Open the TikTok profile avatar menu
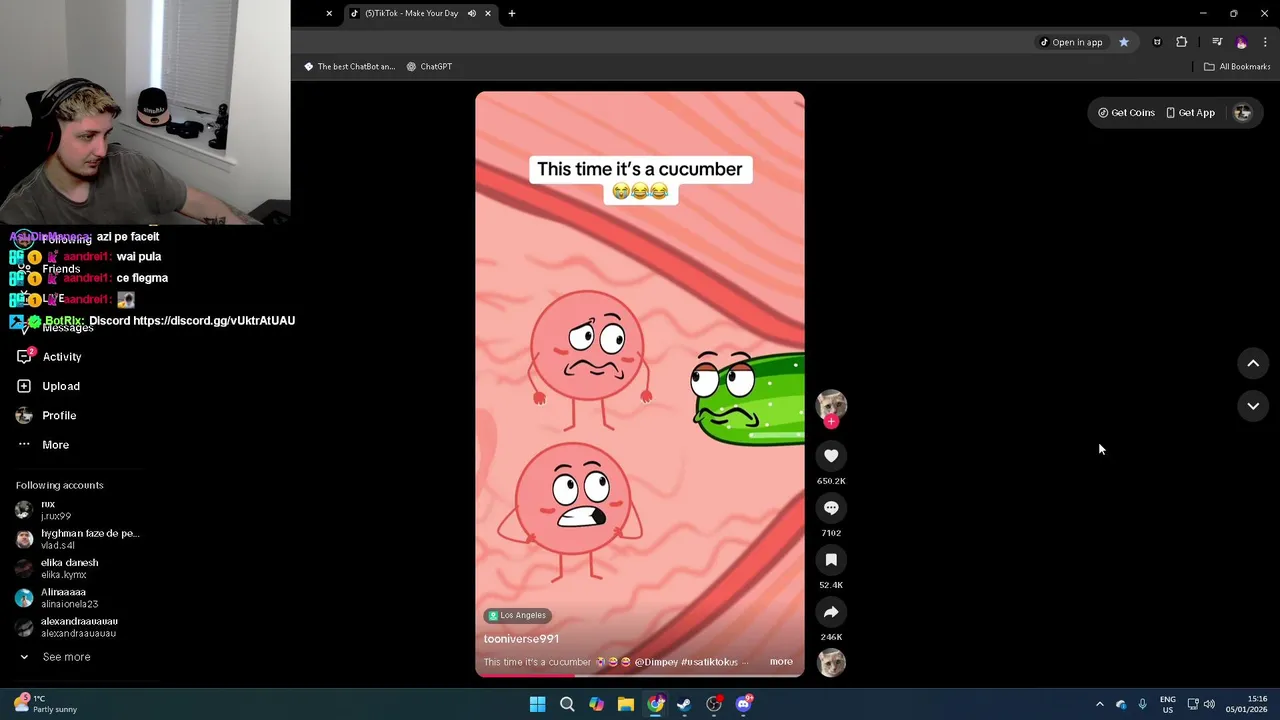This screenshot has width=1280, height=720. (x=1243, y=113)
